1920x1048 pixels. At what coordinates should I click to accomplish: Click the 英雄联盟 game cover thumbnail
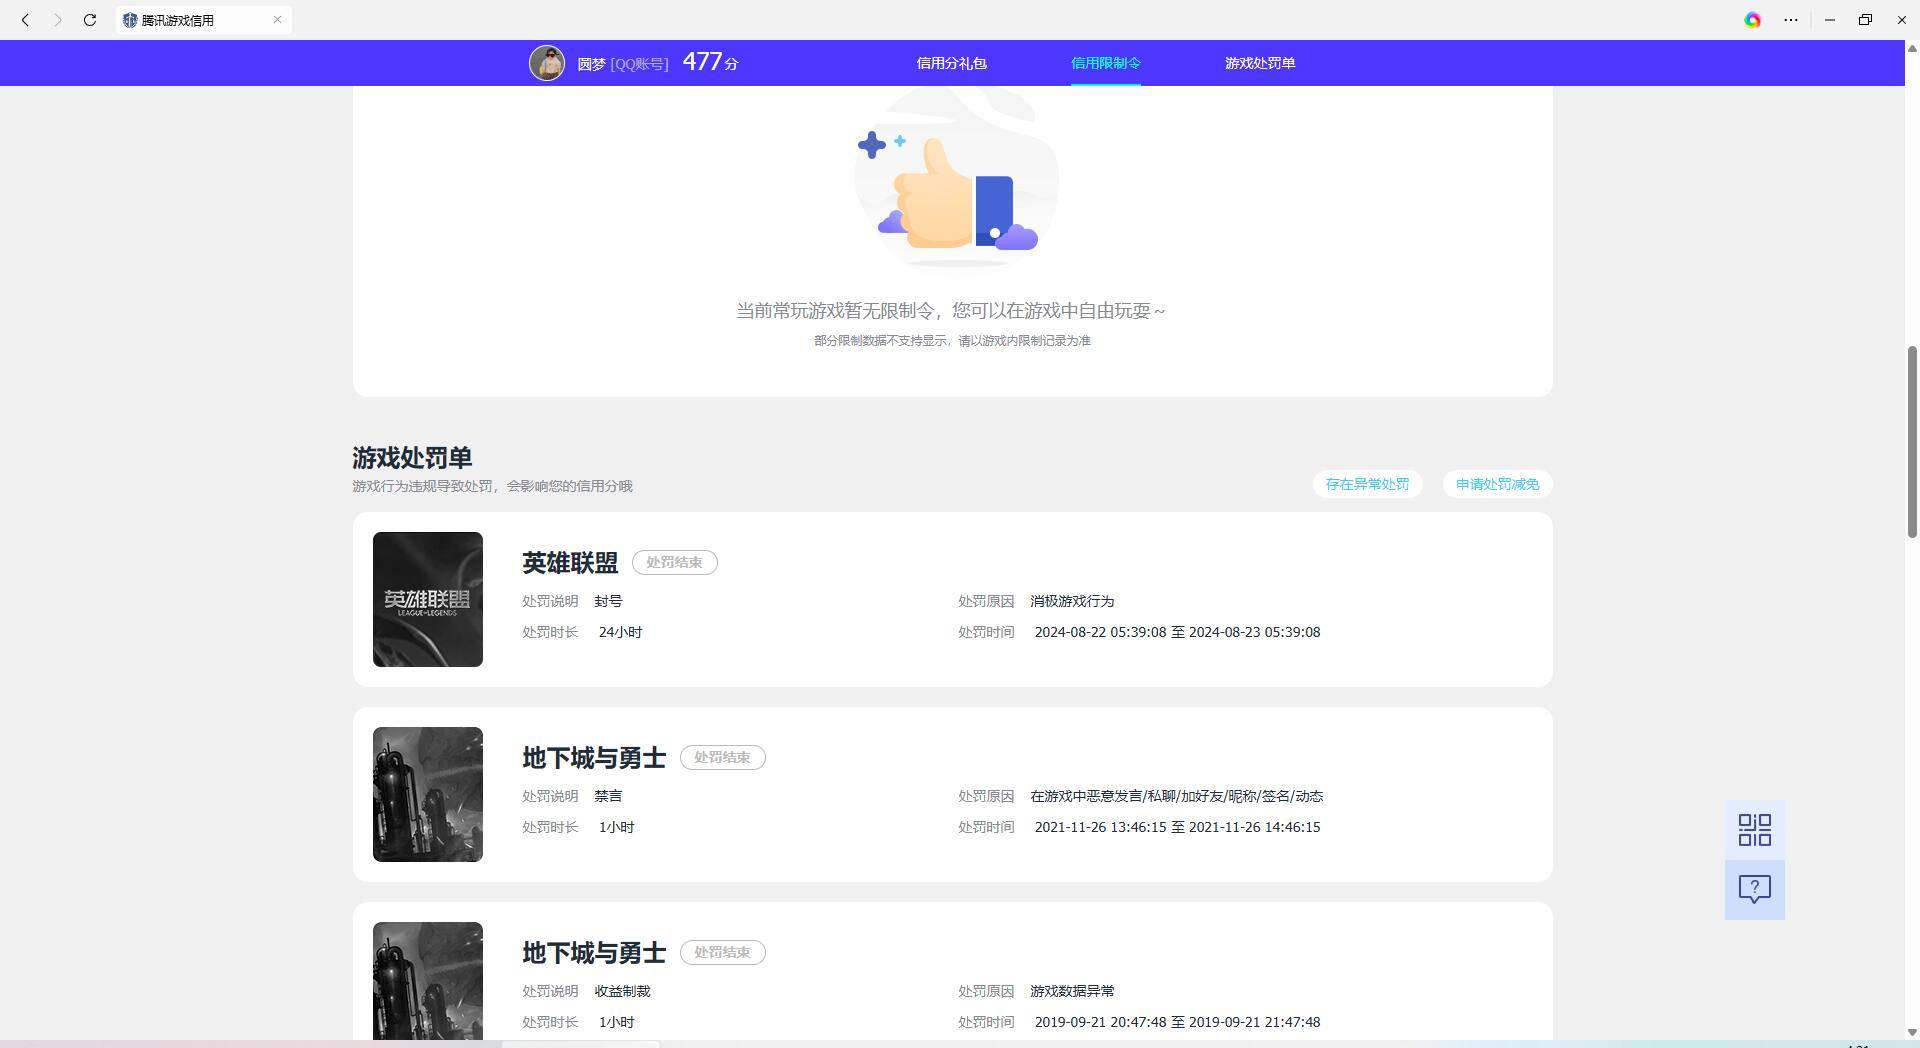click(428, 599)
